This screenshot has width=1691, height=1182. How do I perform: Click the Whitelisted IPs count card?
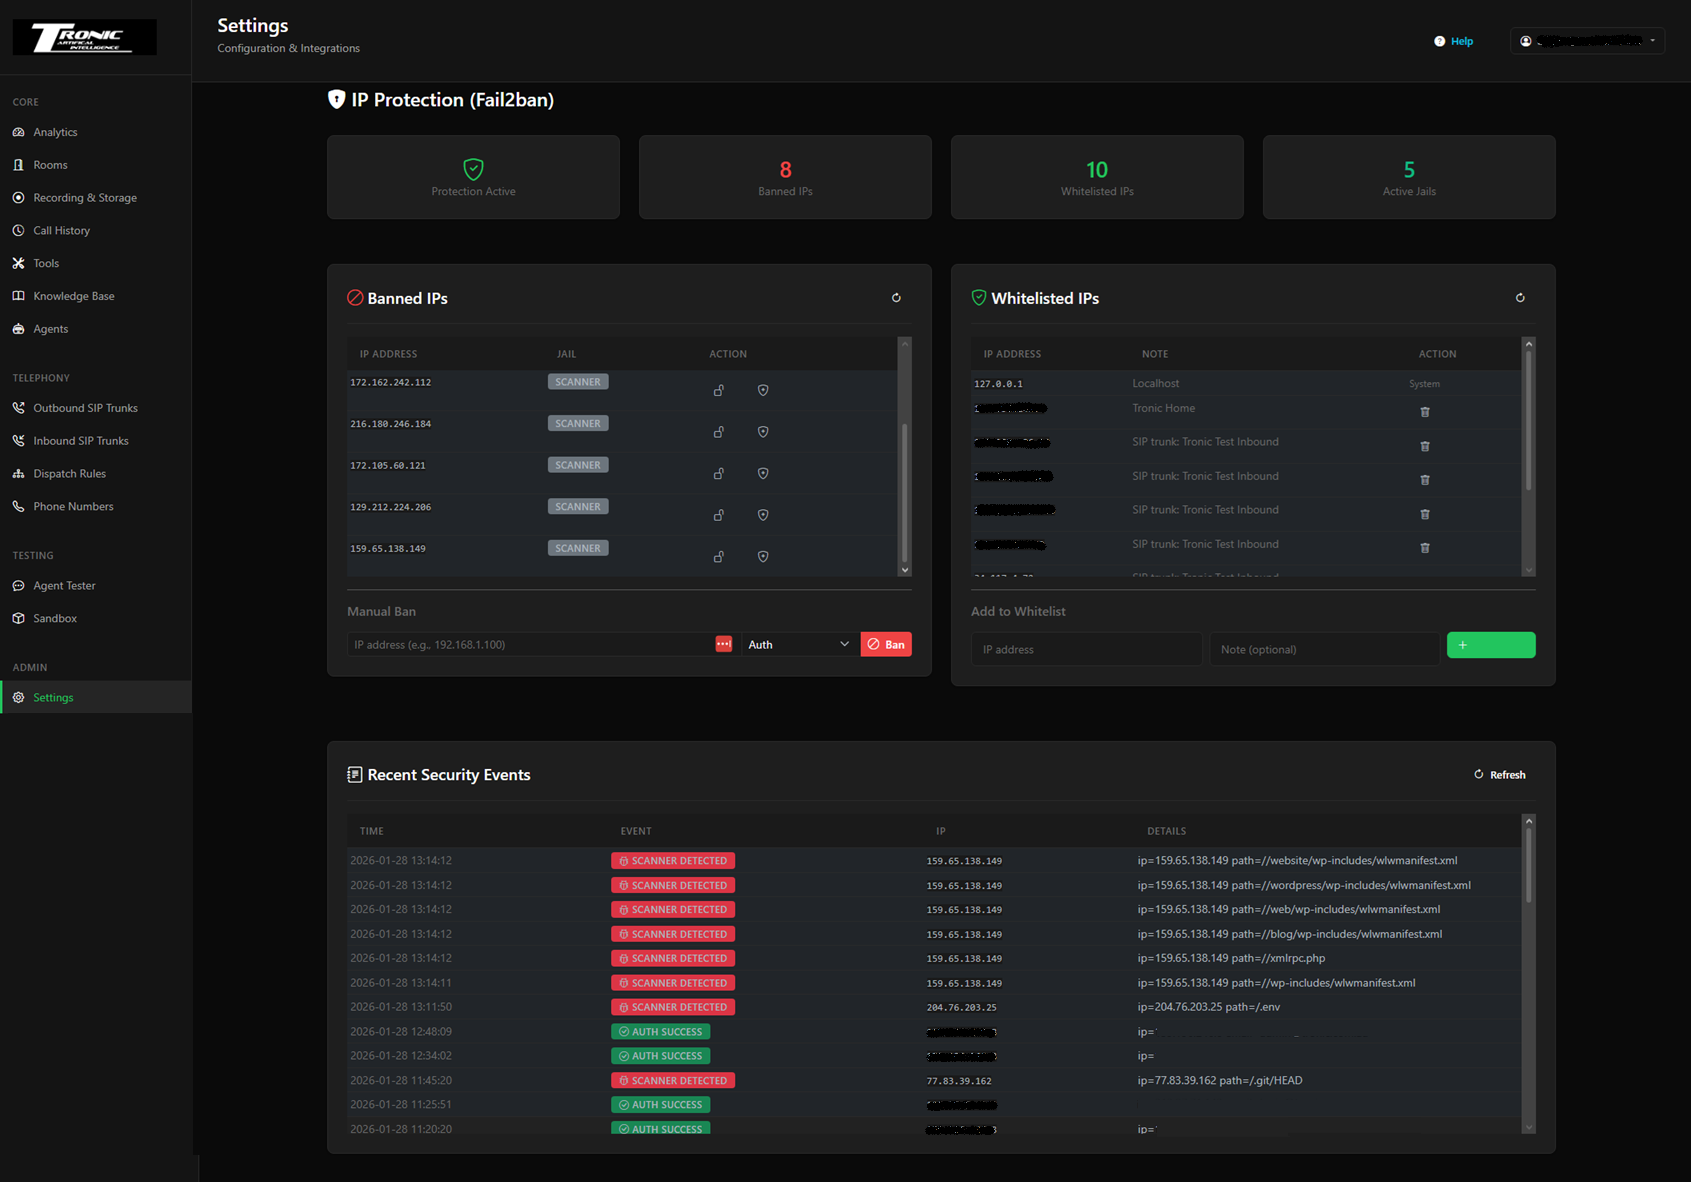click(x=1097, y=177)
